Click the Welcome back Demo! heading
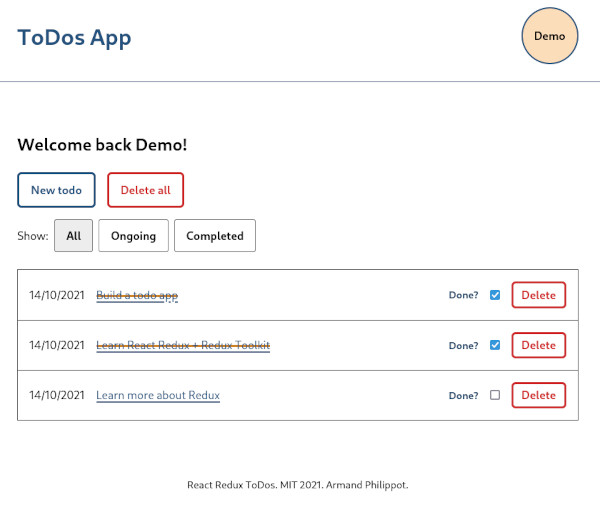 102,145
